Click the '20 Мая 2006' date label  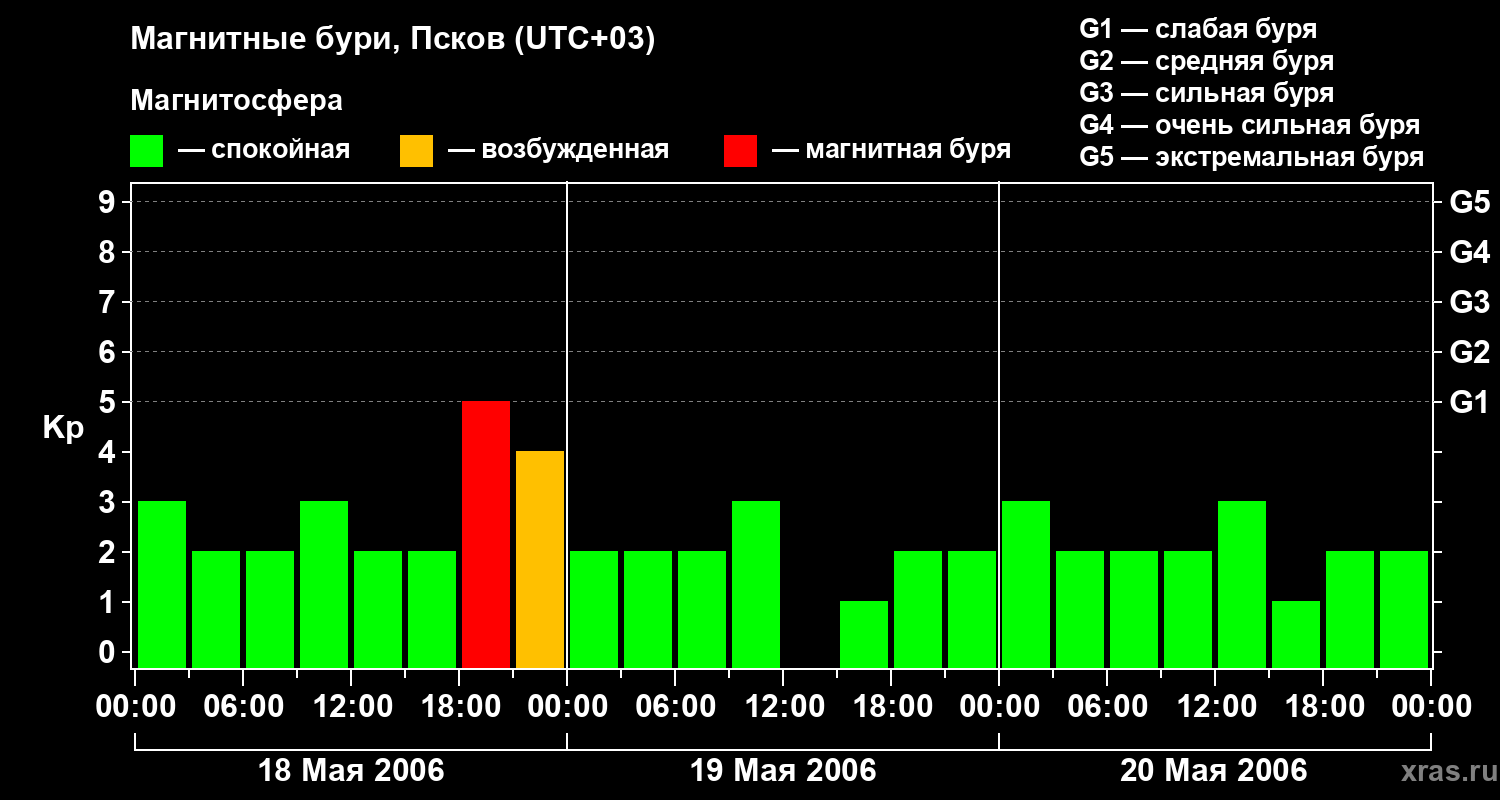tap(1213, 771)
